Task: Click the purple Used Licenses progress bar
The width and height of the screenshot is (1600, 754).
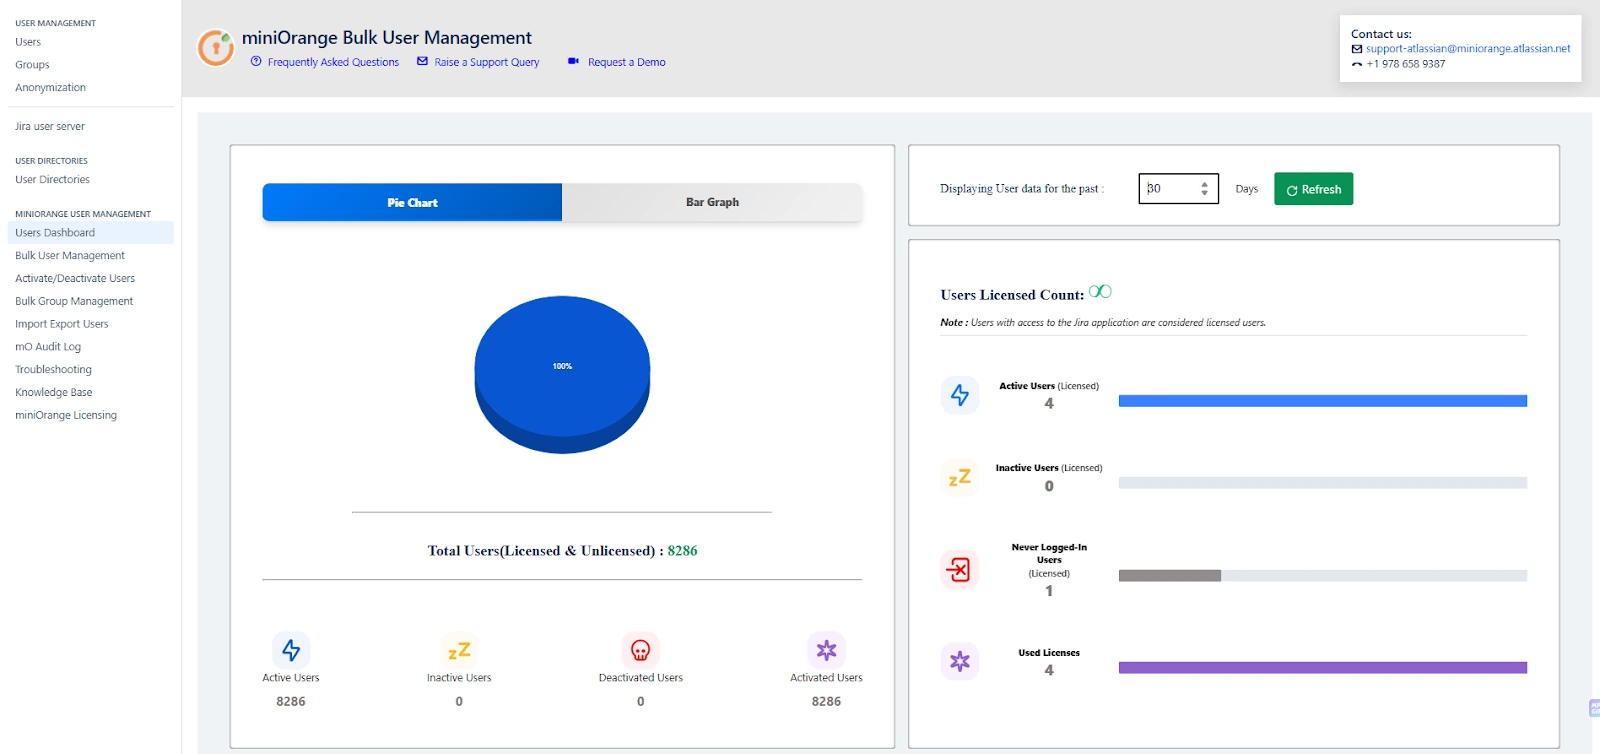Action: pos(1323,668)
